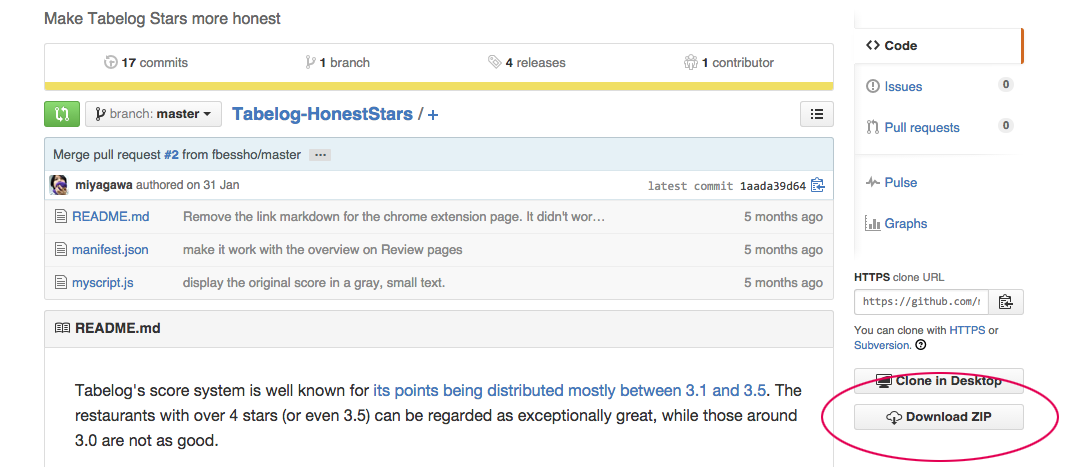The image size is (1069, 467).
Task: Click the file icon beside README.md row
Action: [x=61, y=217]
